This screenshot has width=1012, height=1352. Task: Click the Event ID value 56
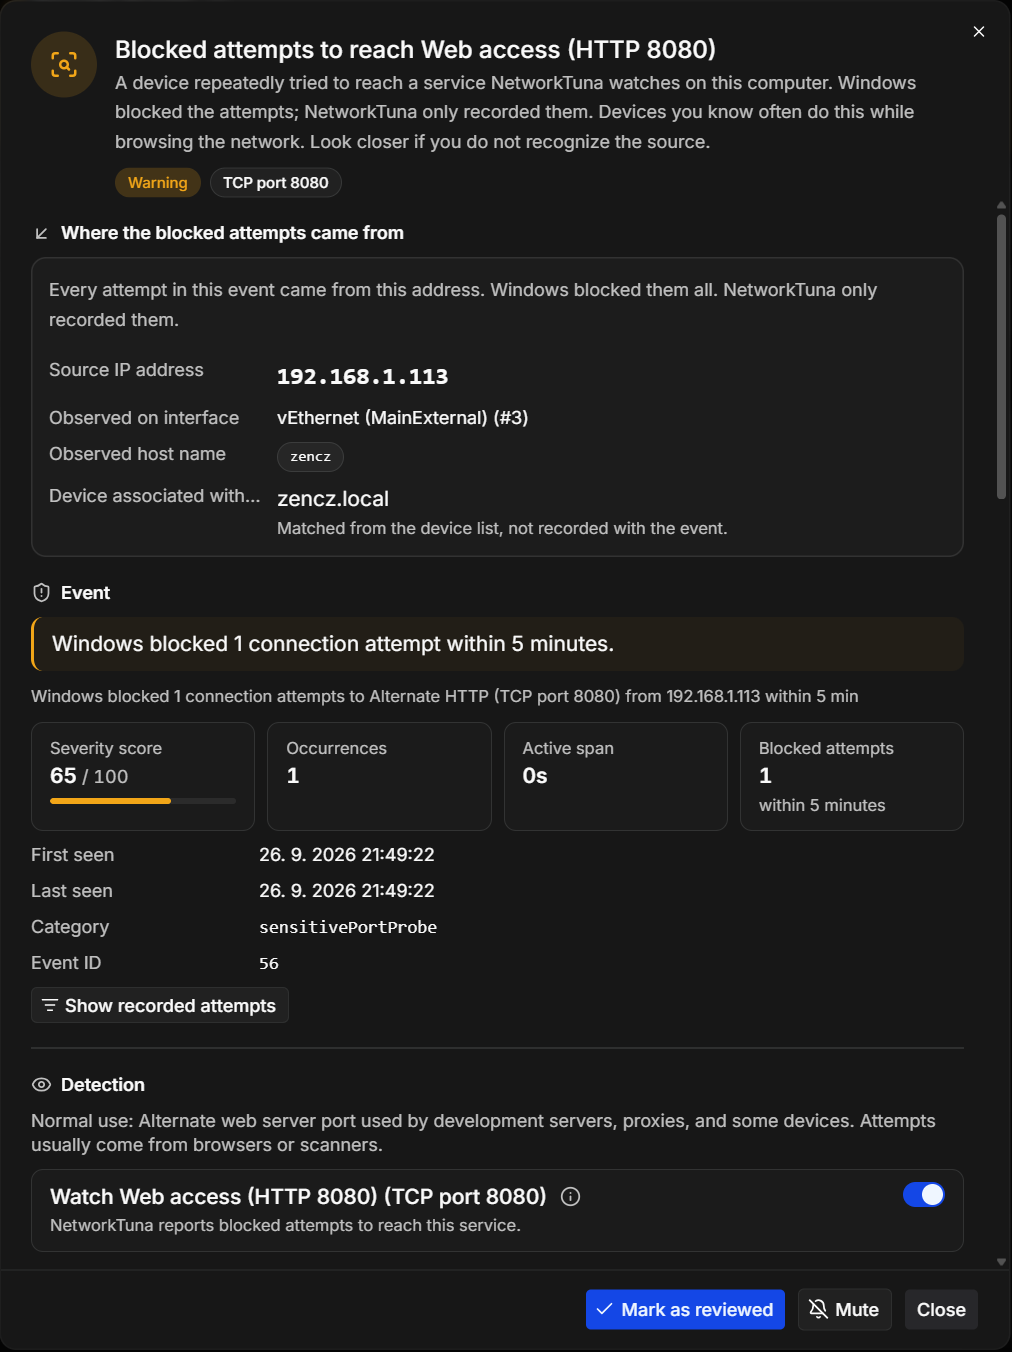(x=269, y=963)
